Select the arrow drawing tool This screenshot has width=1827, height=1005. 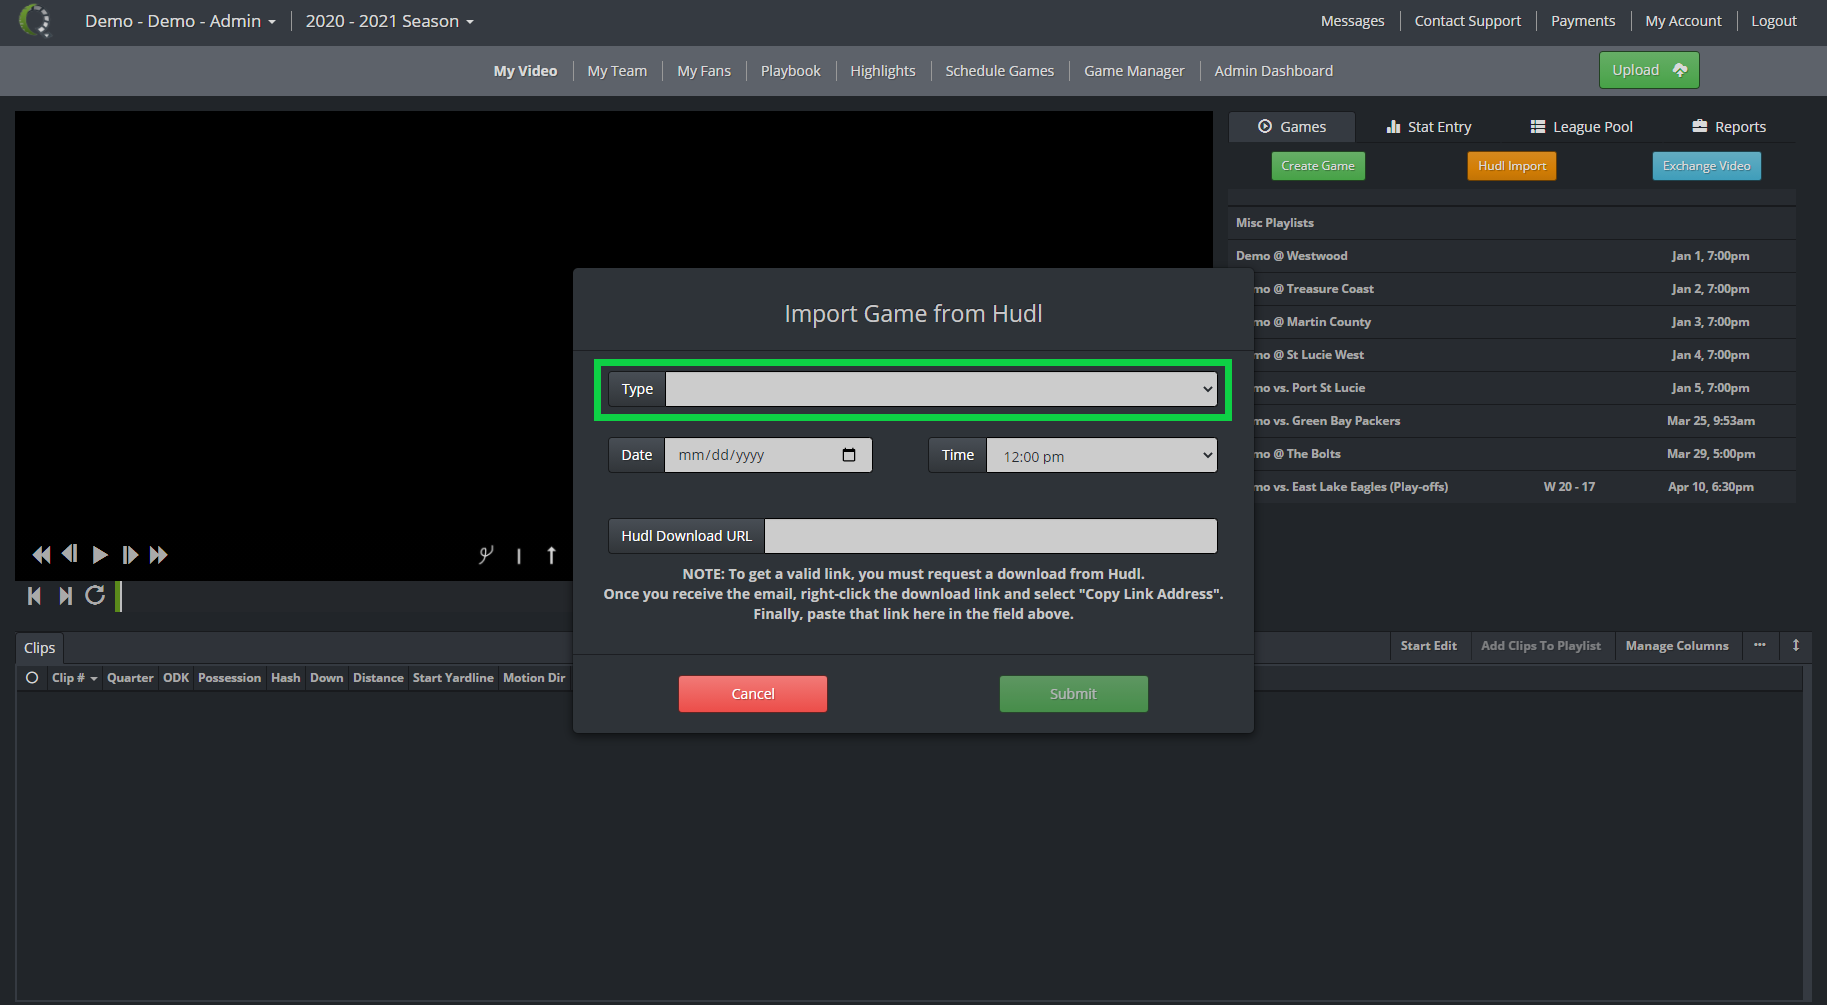point(551,555)
